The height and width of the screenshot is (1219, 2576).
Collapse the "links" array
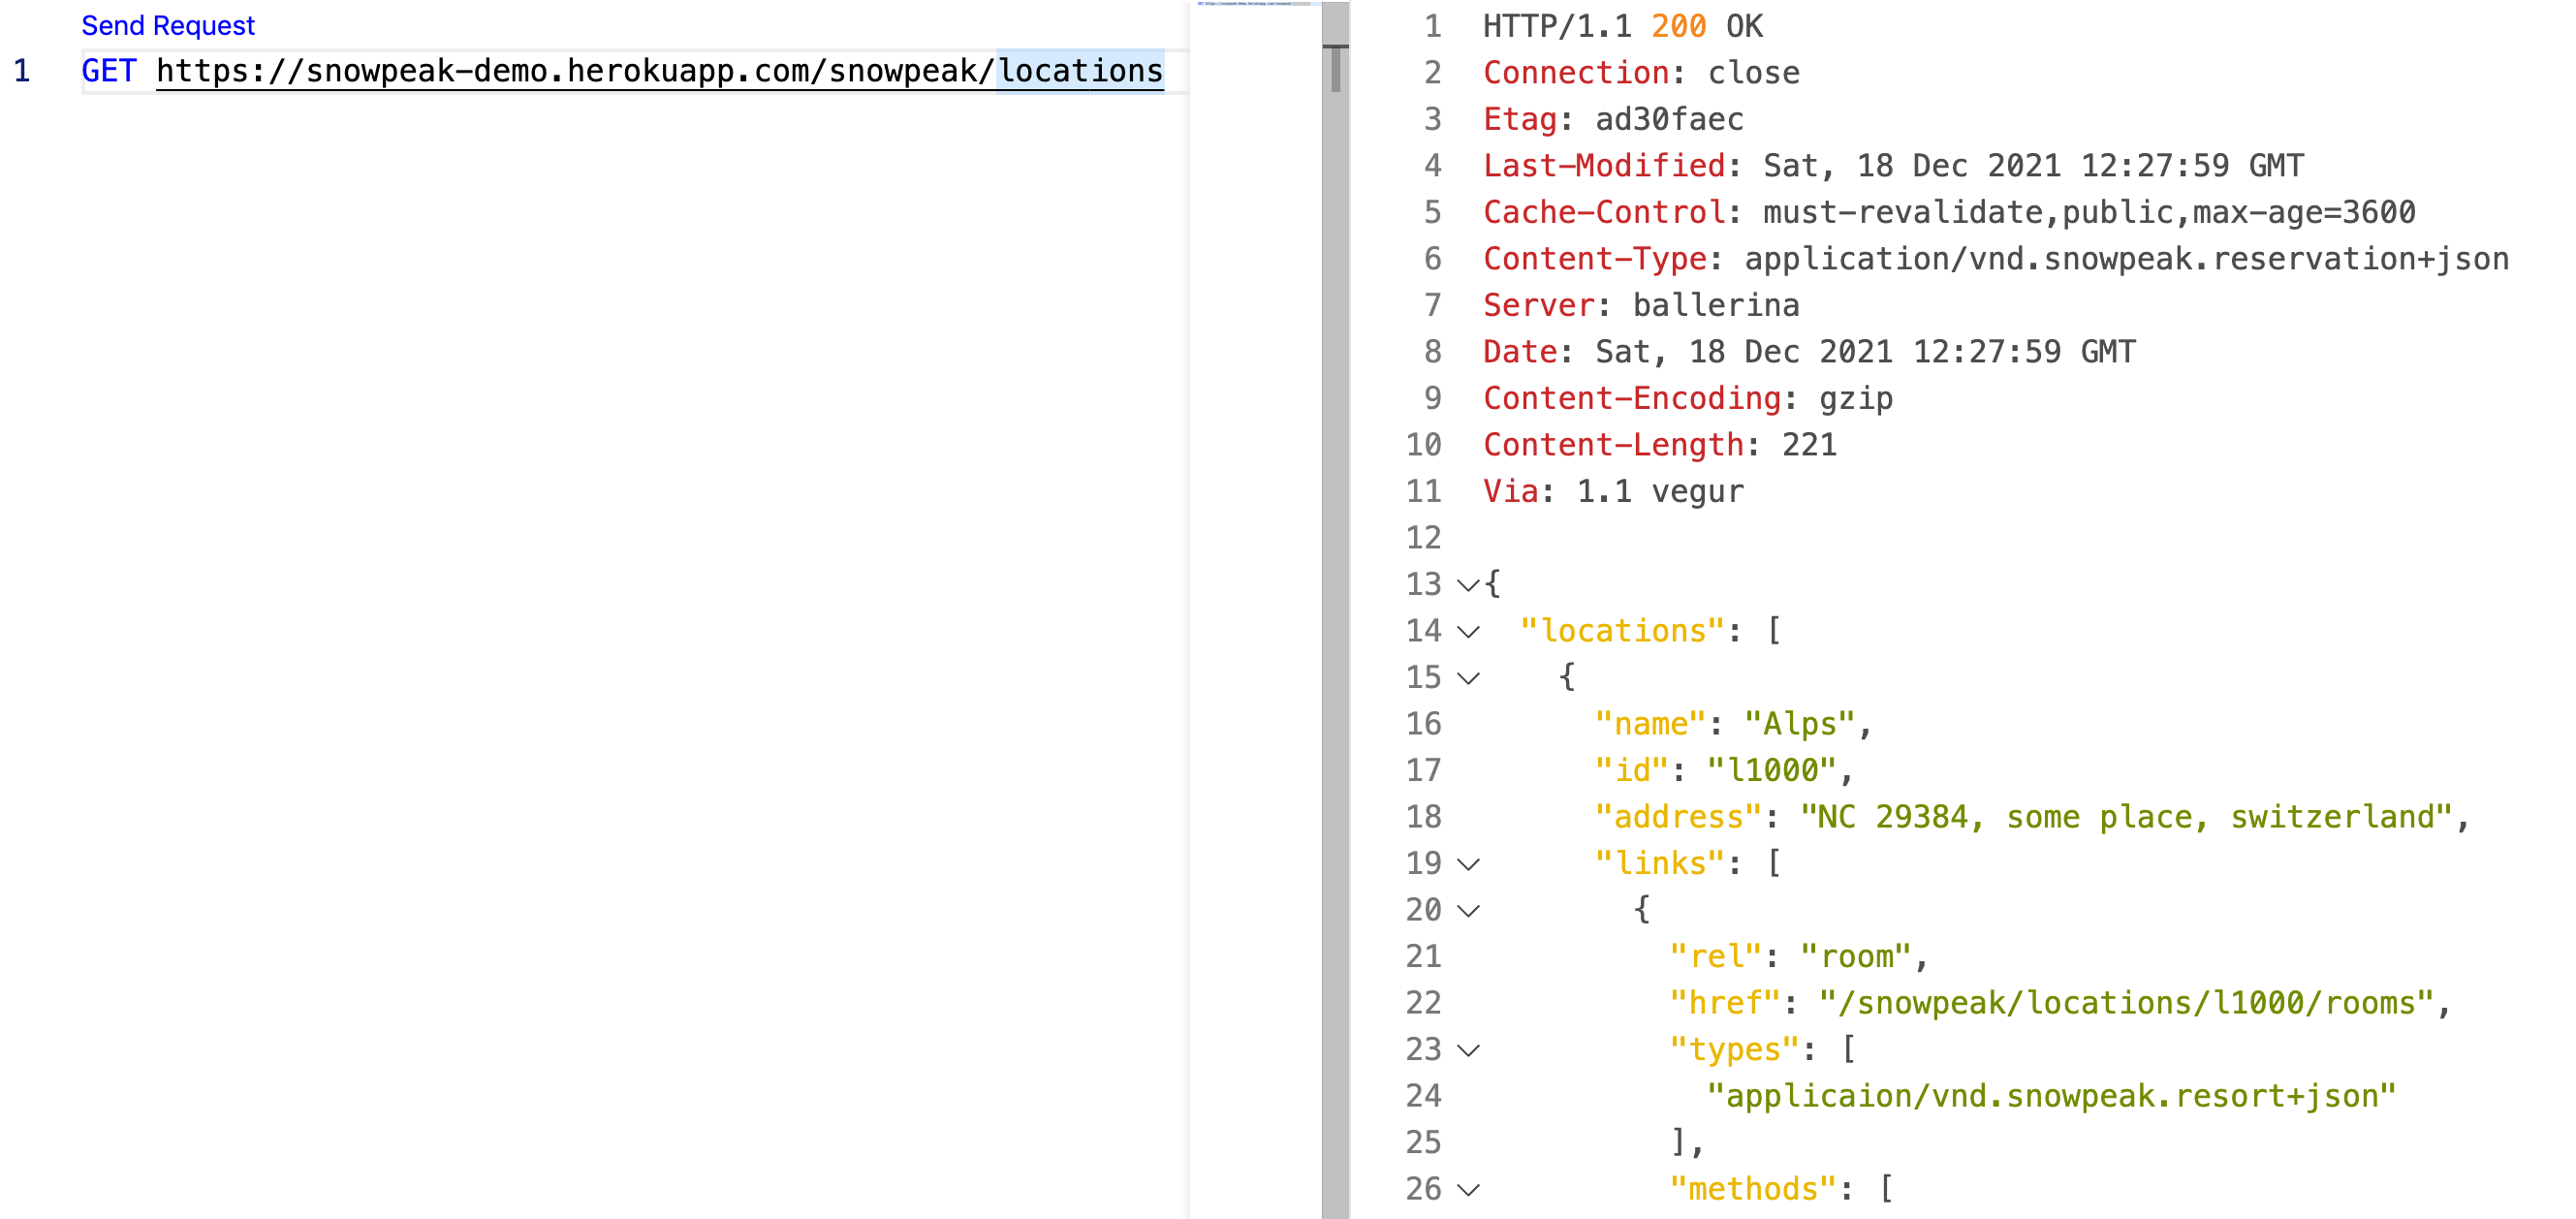pos(1467,863)
